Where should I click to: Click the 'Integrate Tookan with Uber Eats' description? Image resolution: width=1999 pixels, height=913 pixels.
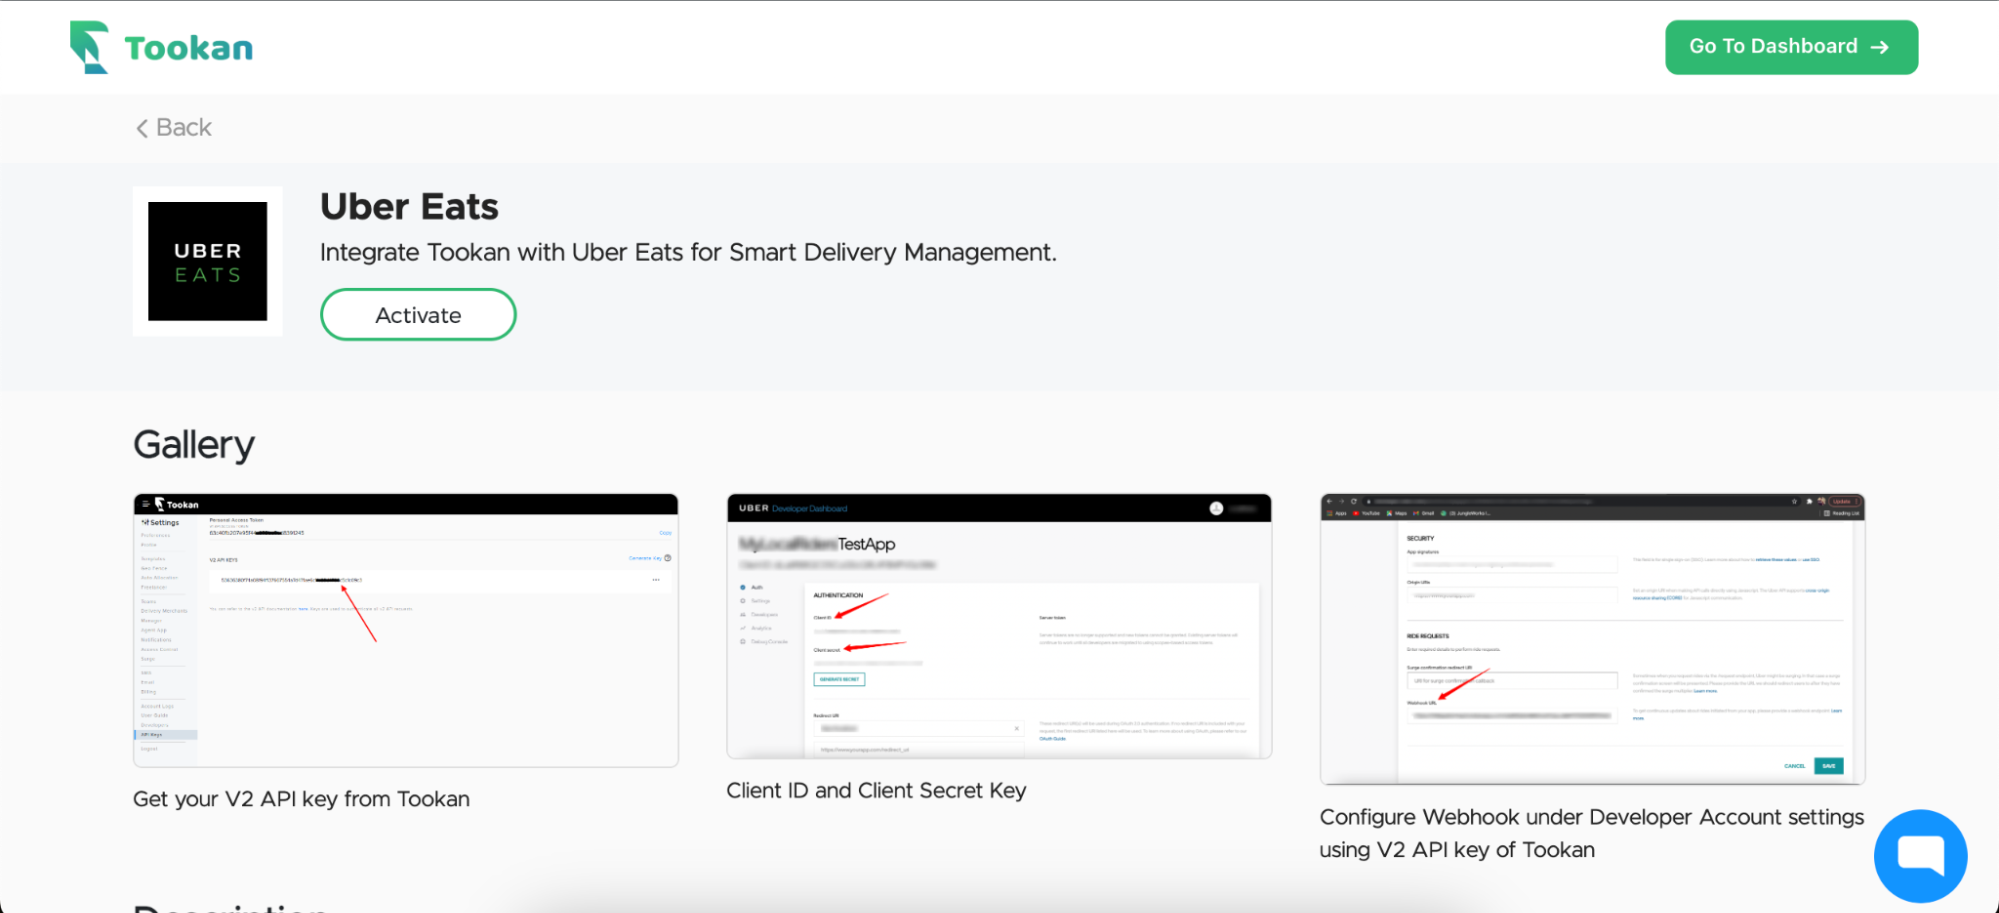click(688, 253)
